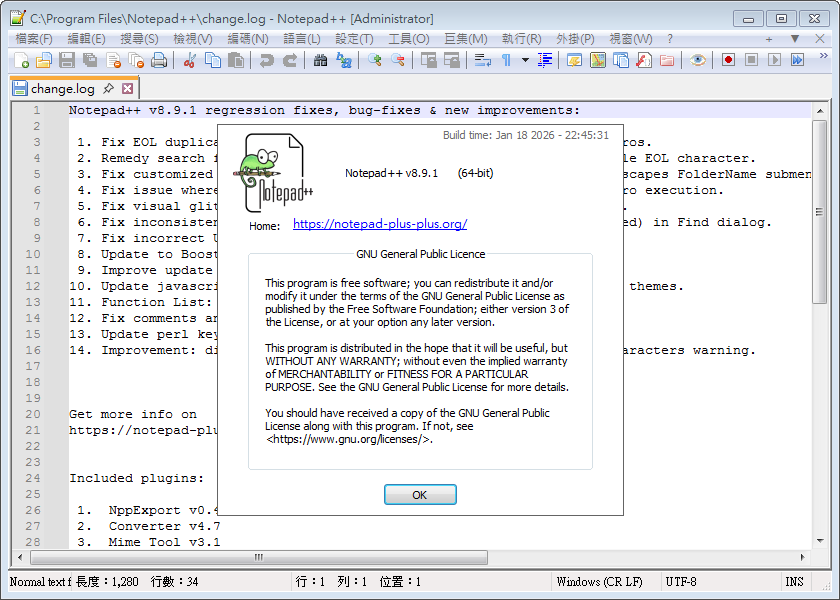Open the Replace dialog toolbar icon

tap(343, 60)
